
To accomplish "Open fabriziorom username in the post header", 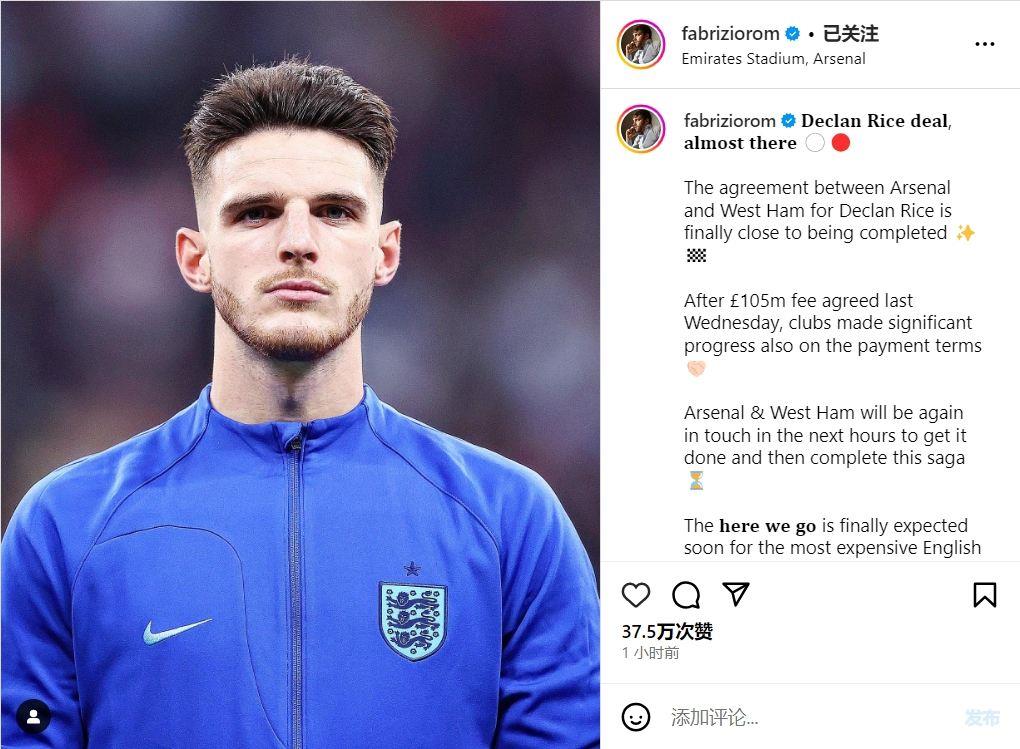I will click(x=730, y=33).
